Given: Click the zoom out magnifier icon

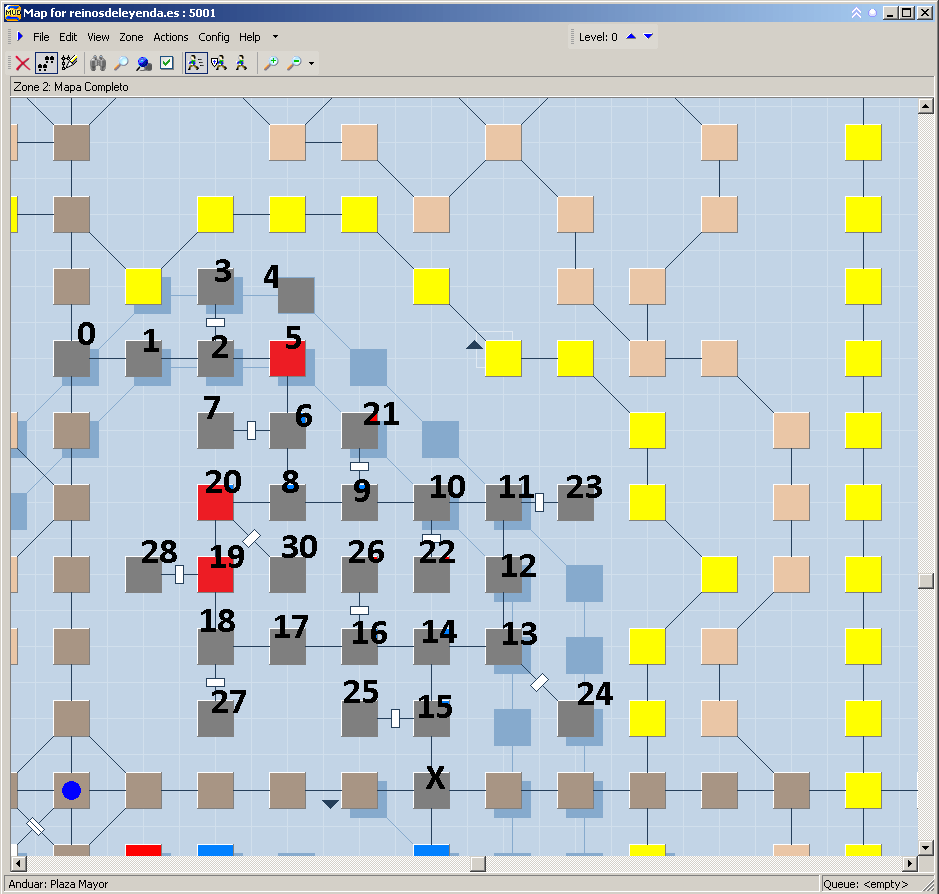Looking at the screenshot, I should (x=294, y=63).
